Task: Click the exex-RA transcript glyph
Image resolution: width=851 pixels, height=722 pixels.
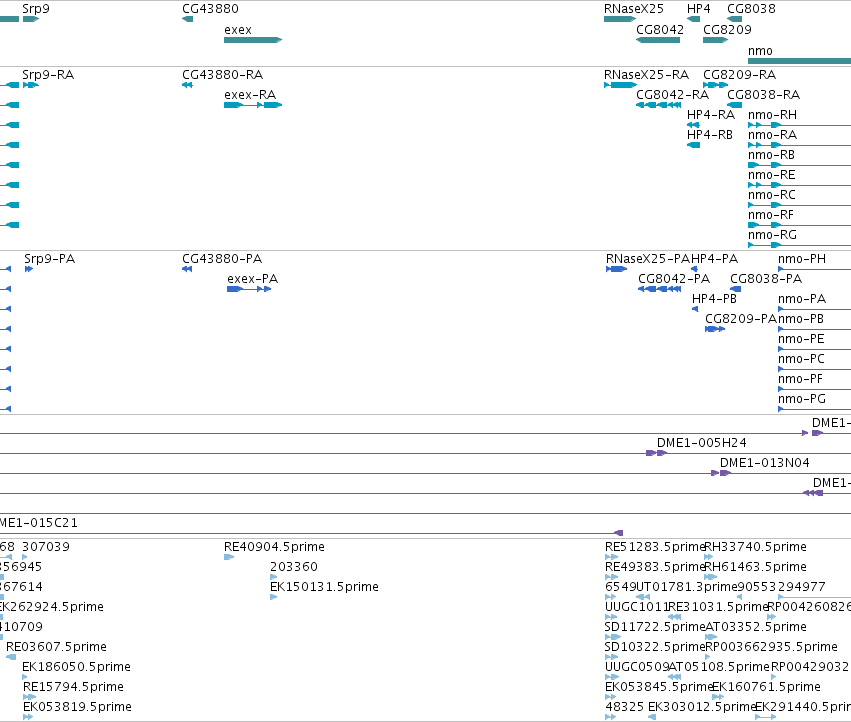Action: click(253, 105)
